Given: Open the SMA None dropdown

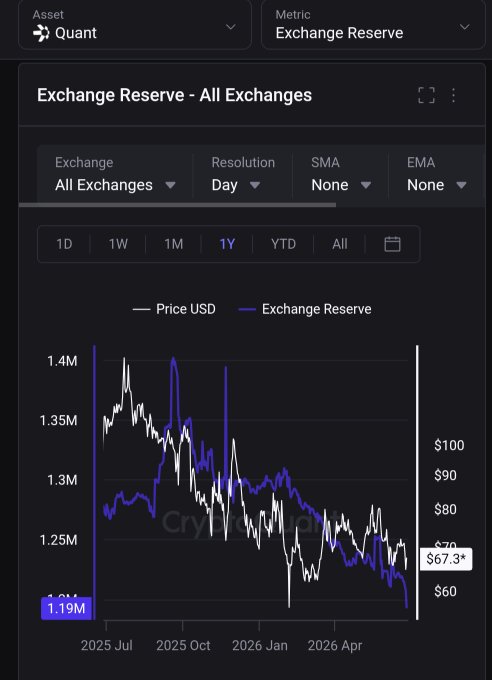Looking at the screenshot, I should click(x=341, y=175).
